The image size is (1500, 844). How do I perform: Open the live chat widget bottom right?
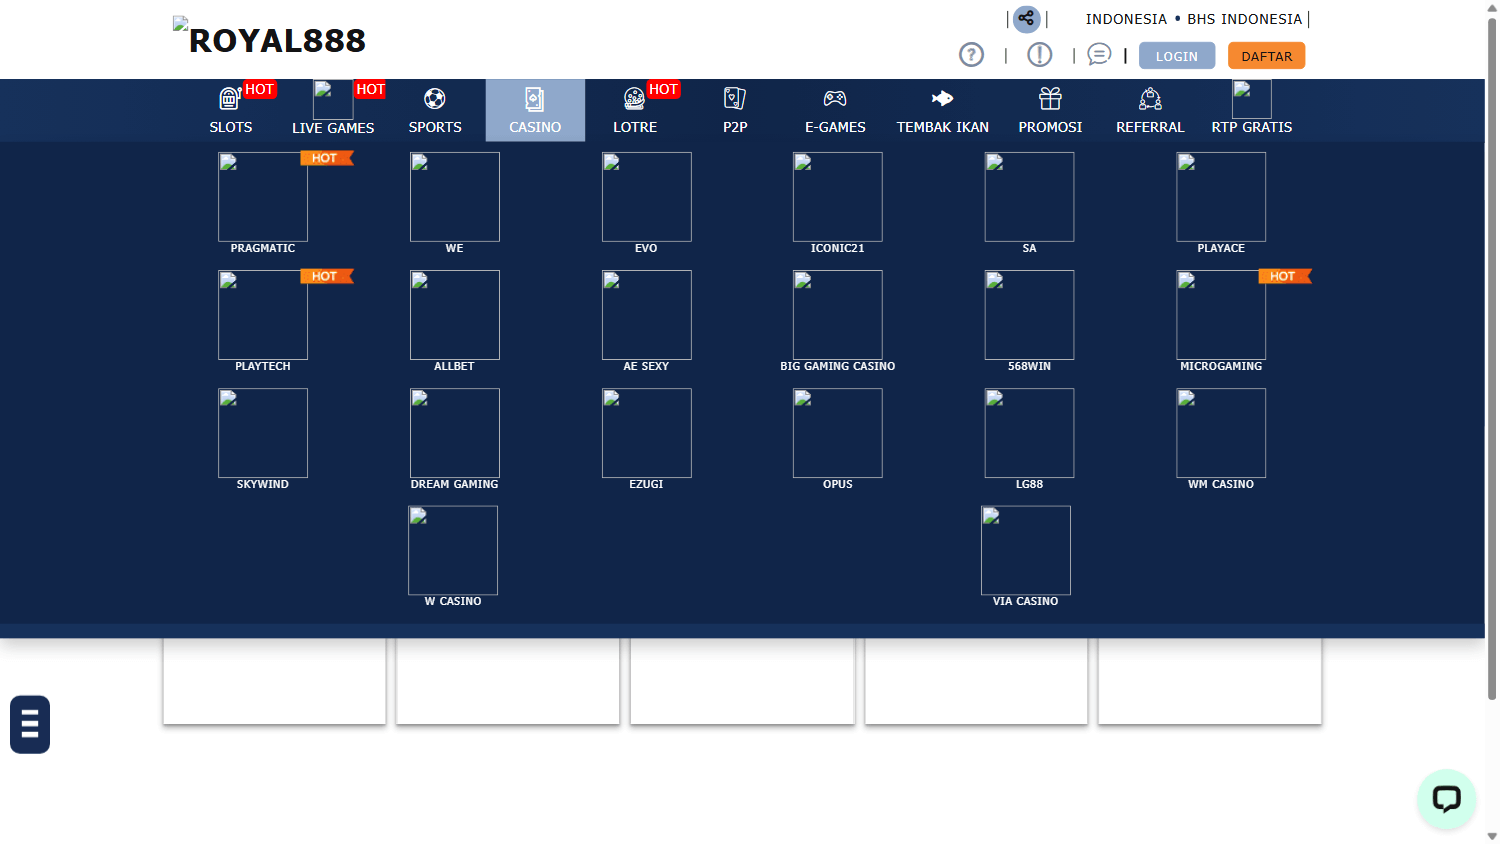click(x=1446, y=800)
